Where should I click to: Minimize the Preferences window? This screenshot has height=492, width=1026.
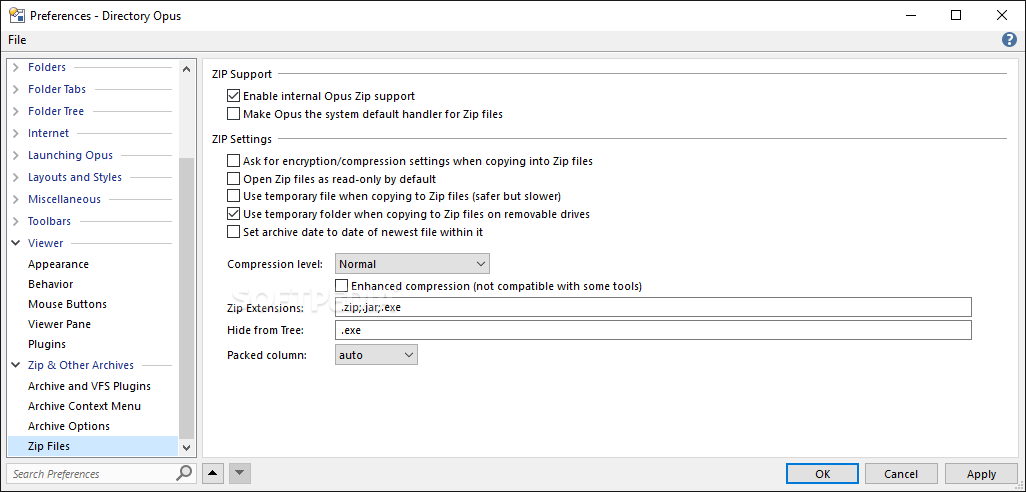tap(911, 16)
